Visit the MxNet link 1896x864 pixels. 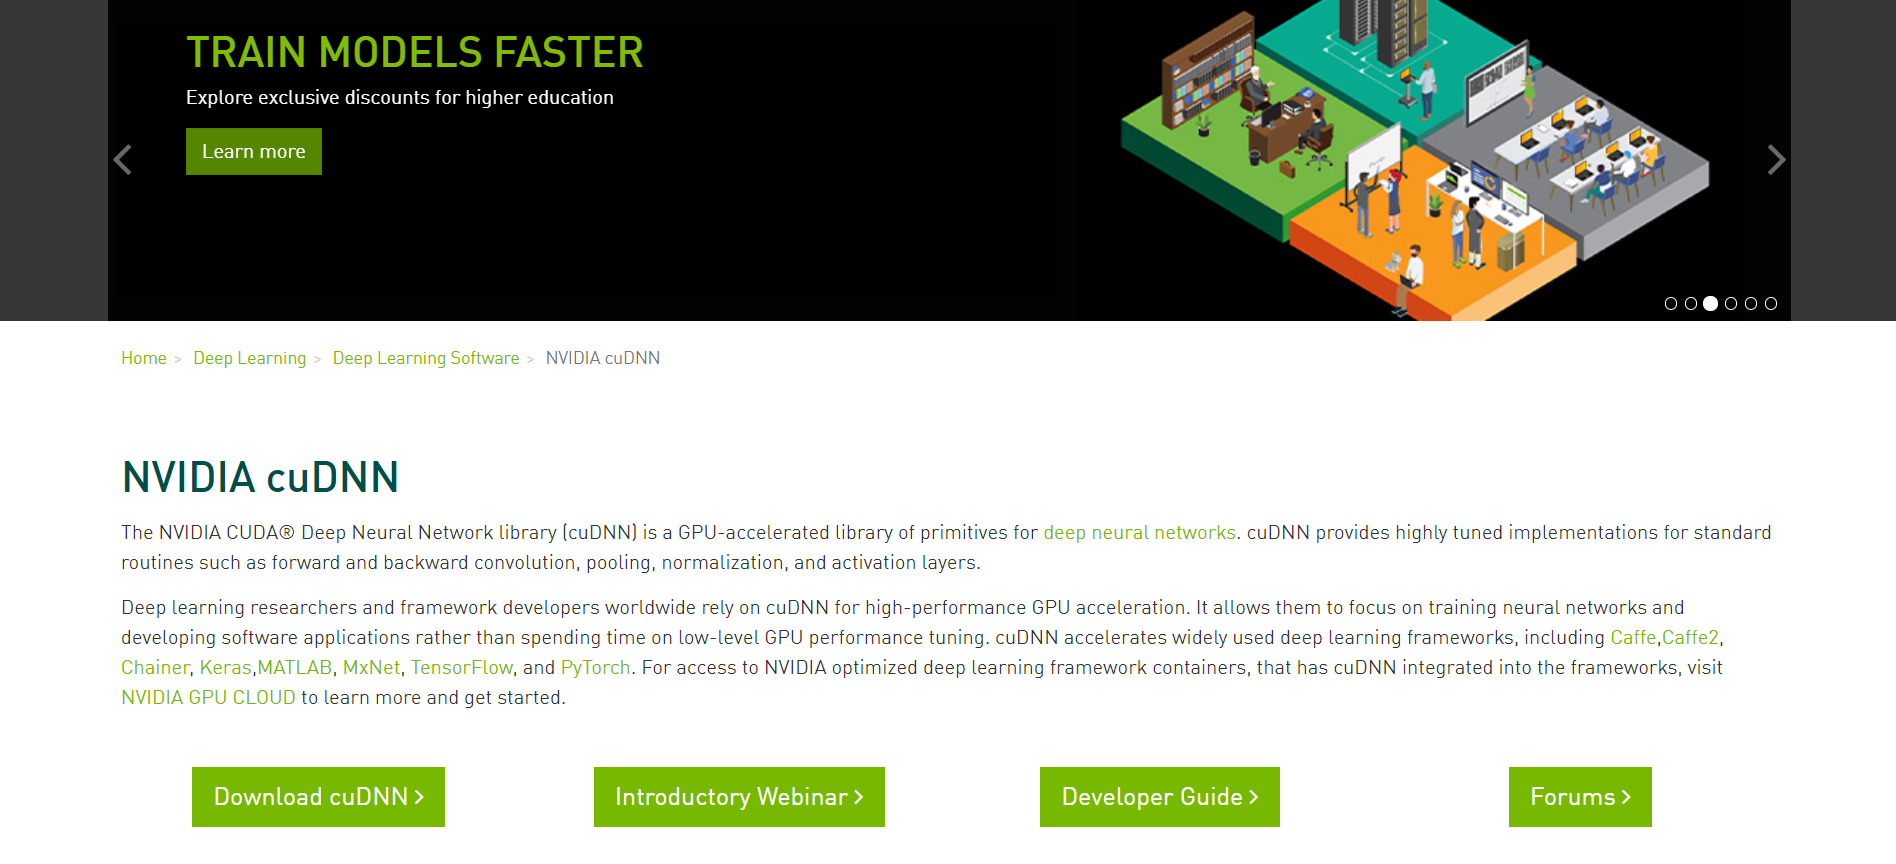tap(372, 668)
